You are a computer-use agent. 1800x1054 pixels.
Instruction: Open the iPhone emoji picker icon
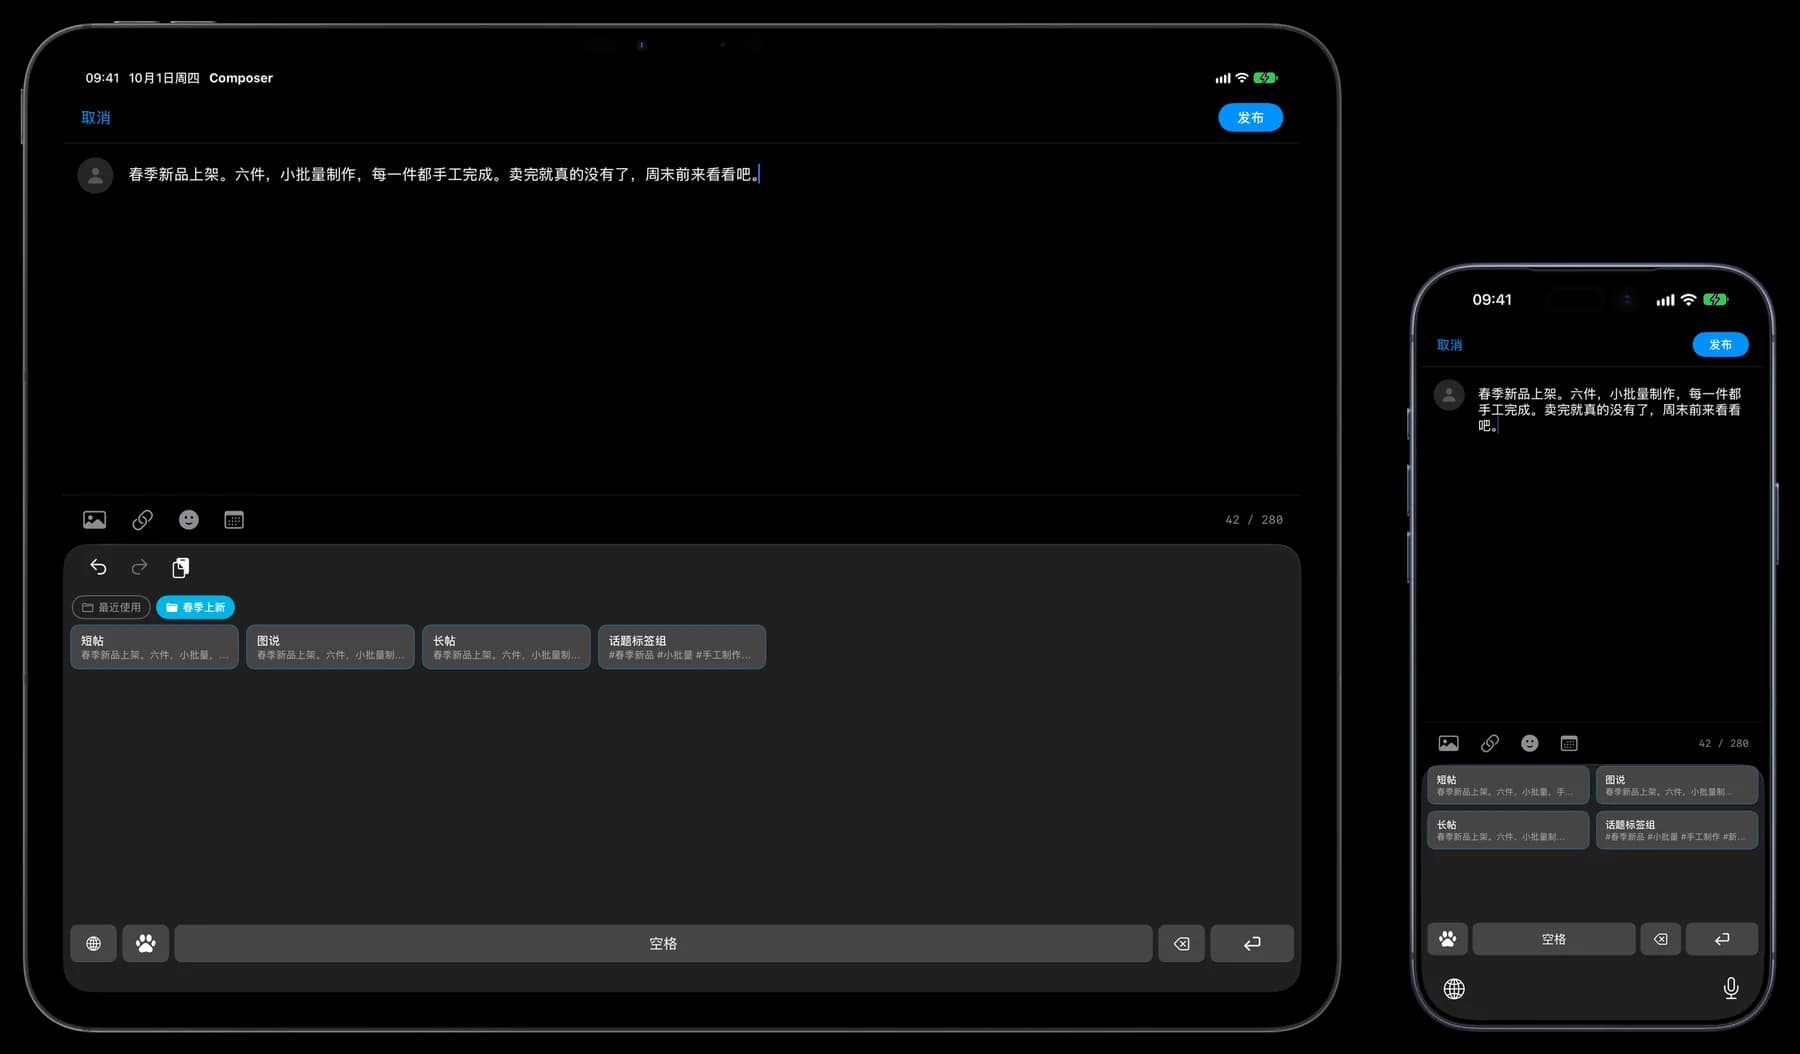pyautogui.click(x=1530, y=743)
